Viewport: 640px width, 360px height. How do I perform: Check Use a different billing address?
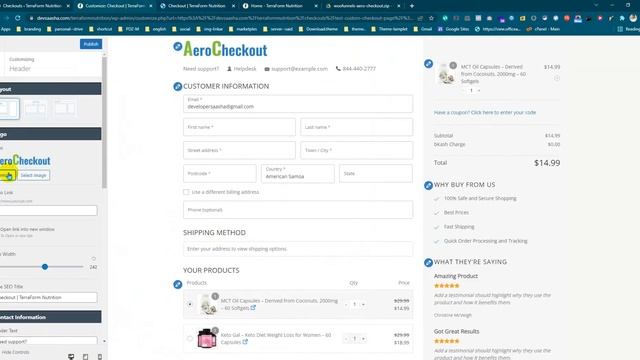pos(186,192)
